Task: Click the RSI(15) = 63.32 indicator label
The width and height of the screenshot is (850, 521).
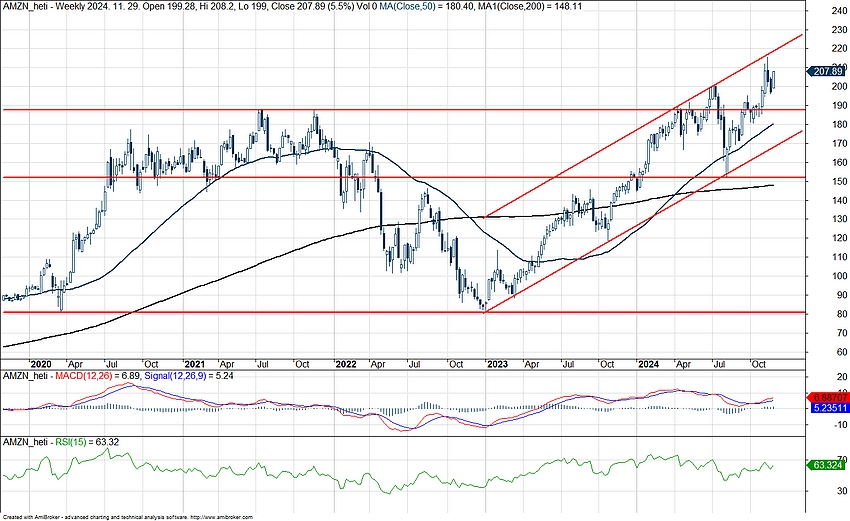Action: tap(87, 442)
